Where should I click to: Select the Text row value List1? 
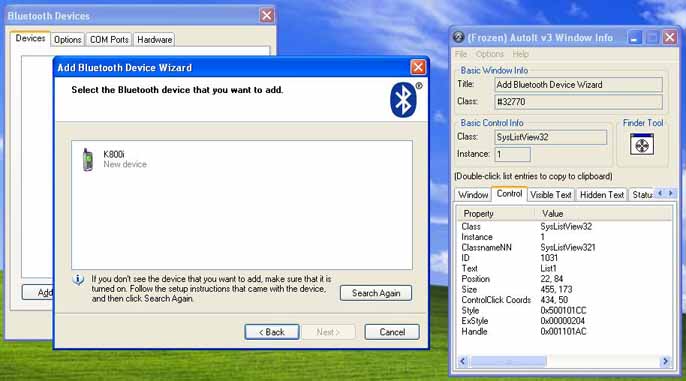(x=548, y=269)
